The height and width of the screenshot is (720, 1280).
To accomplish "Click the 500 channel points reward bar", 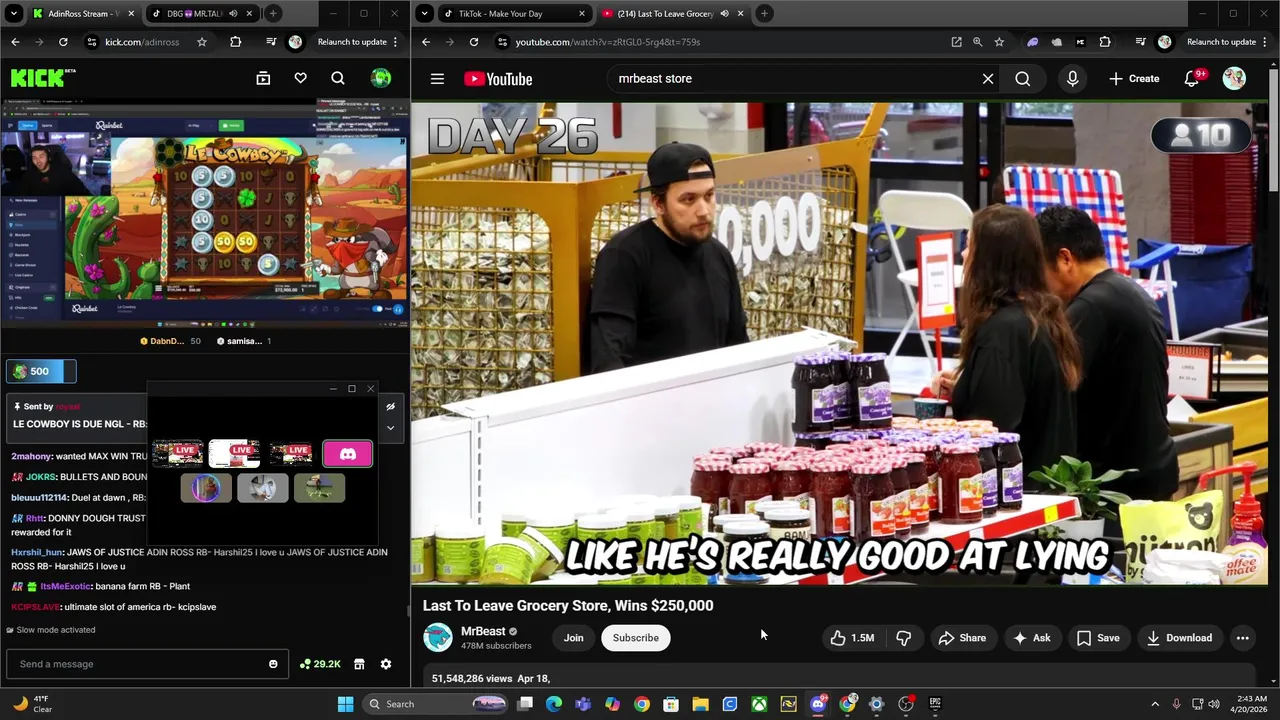I will tap(41, 371).
